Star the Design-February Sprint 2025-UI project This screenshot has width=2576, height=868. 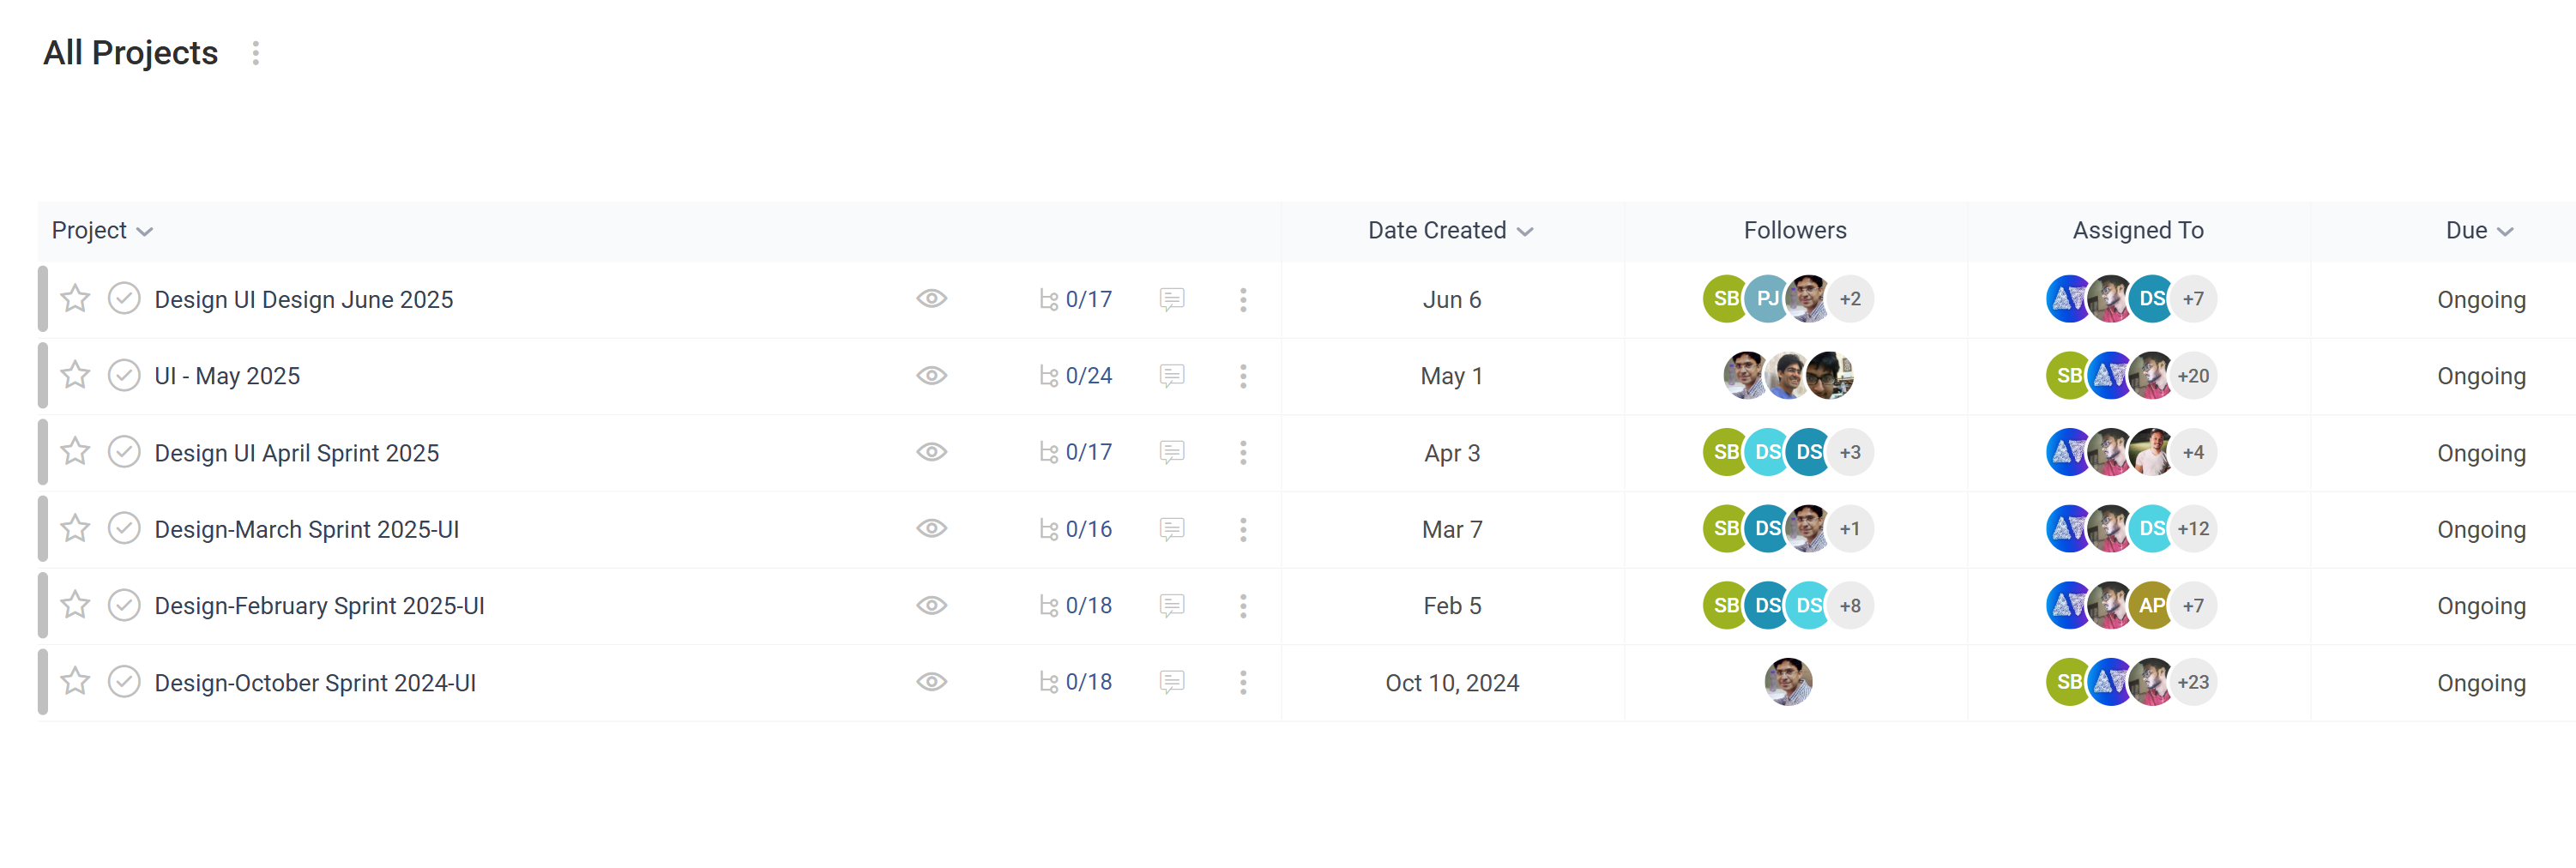point(75,605)
